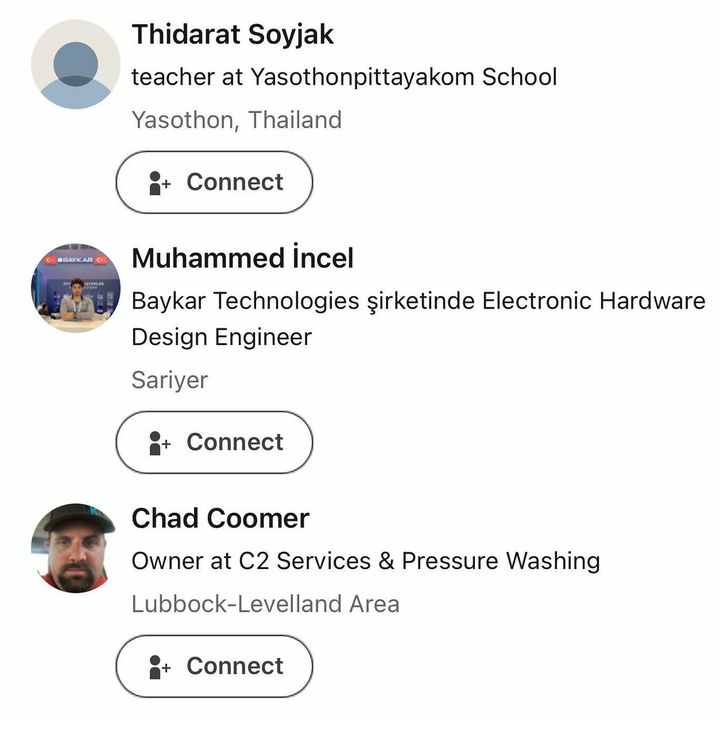Connect with Thidarat Soyjak
720x731 pixels.
pos(214,182)
